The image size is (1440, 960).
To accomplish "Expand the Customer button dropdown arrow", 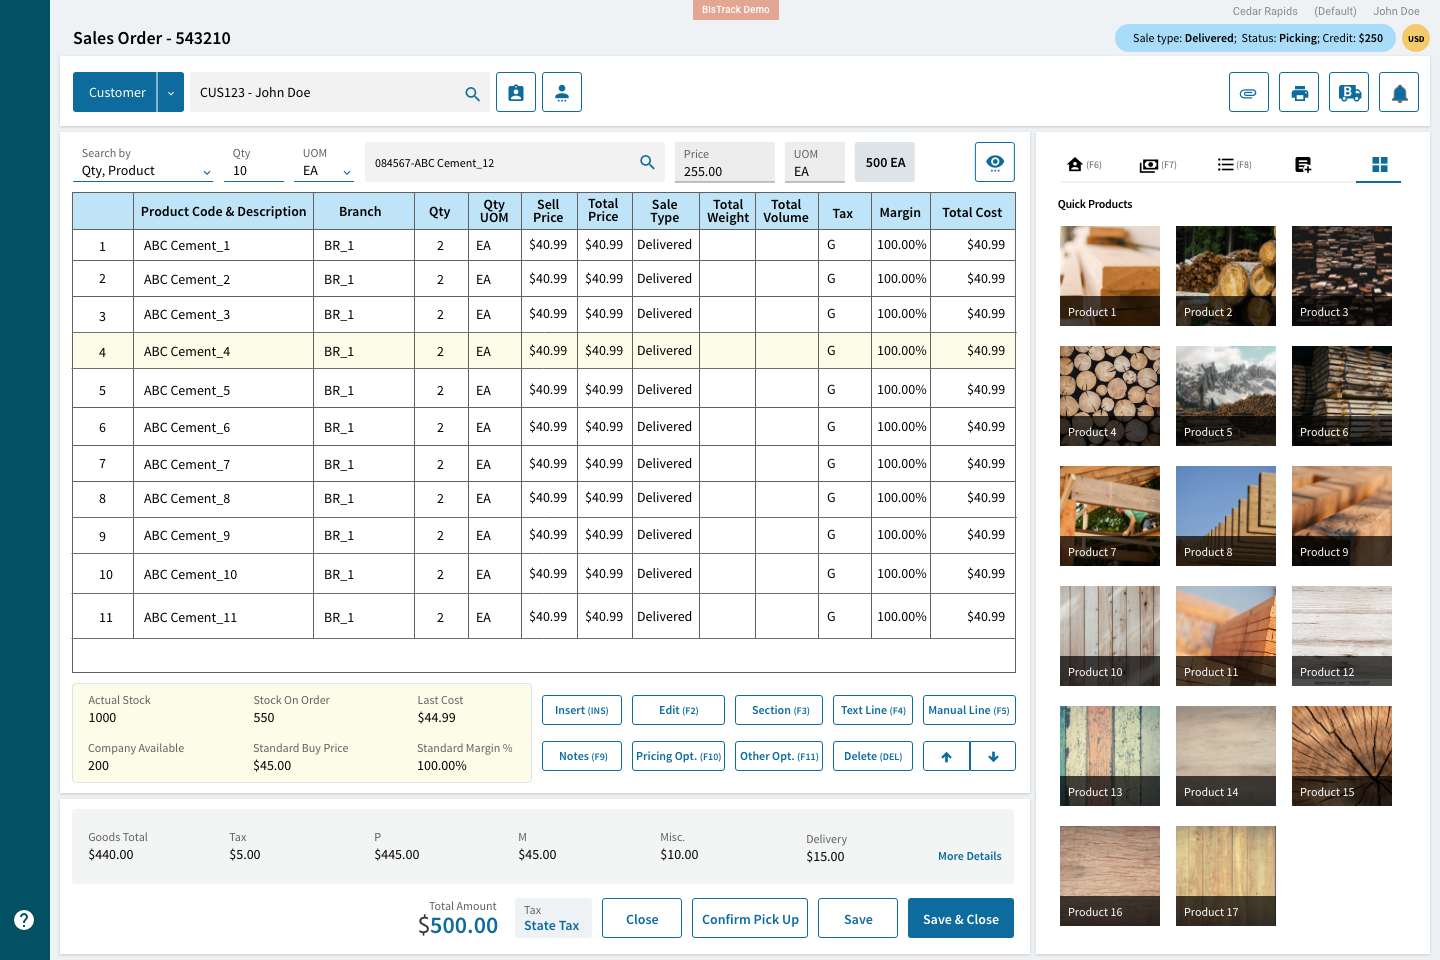I will coord(171,92).
